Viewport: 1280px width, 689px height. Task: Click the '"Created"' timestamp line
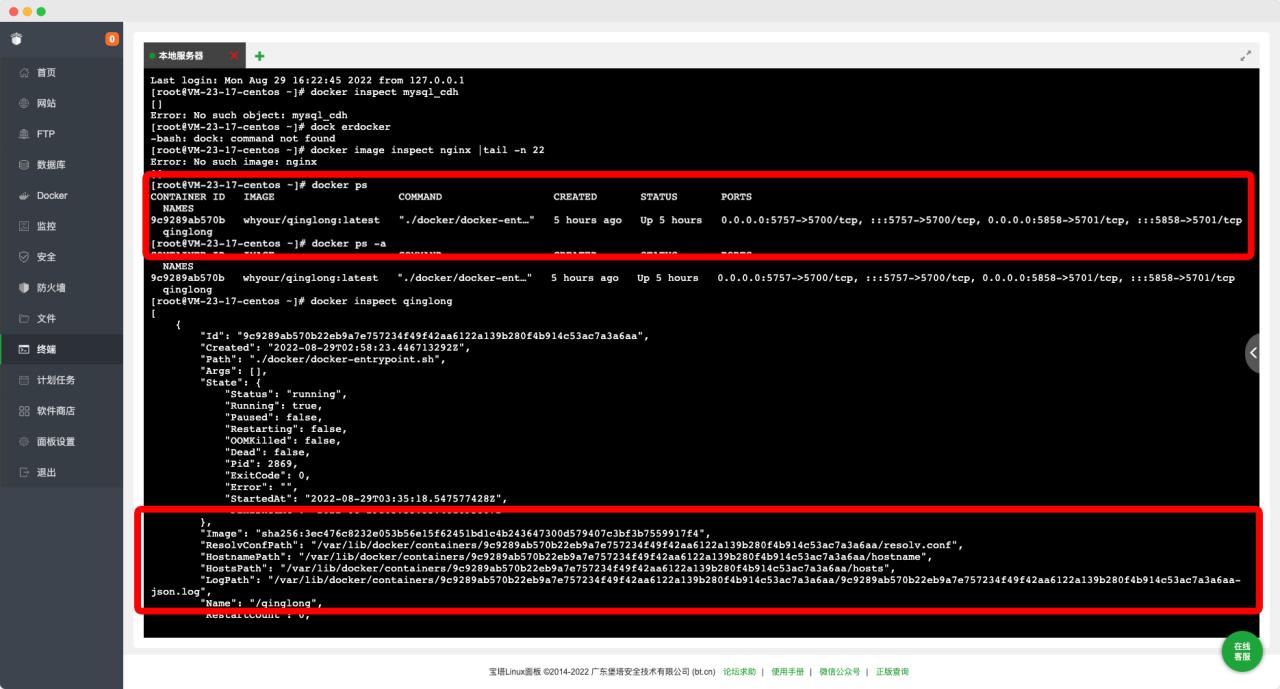(x=336, y=348)
